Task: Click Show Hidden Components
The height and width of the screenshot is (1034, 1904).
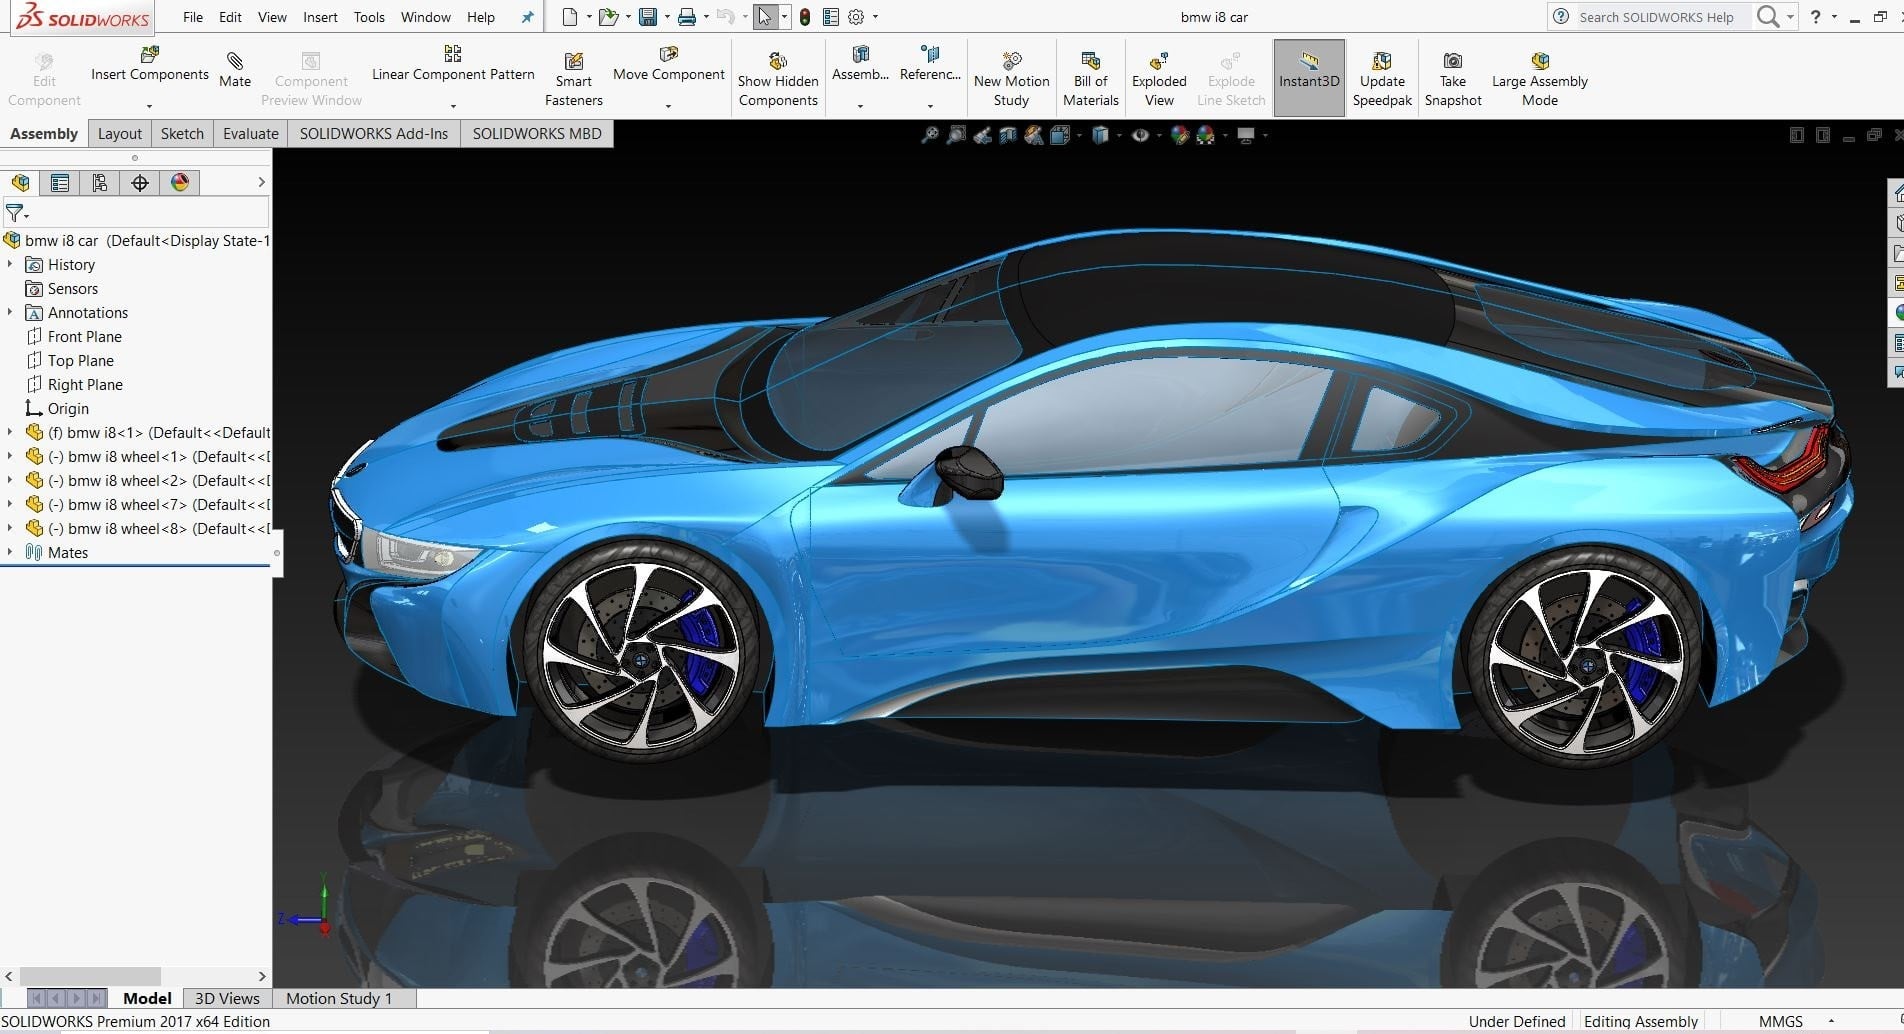Action: (778, 79)
